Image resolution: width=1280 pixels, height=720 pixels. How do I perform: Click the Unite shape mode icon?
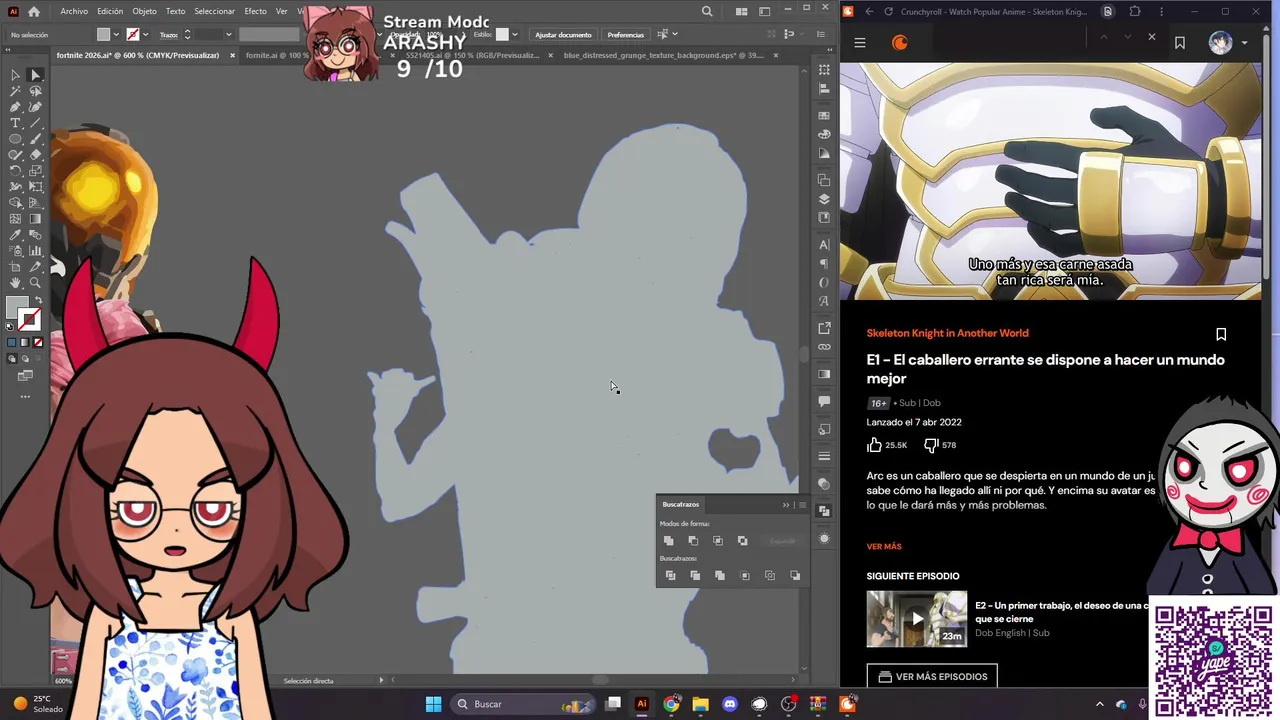(x=669, y=541)
